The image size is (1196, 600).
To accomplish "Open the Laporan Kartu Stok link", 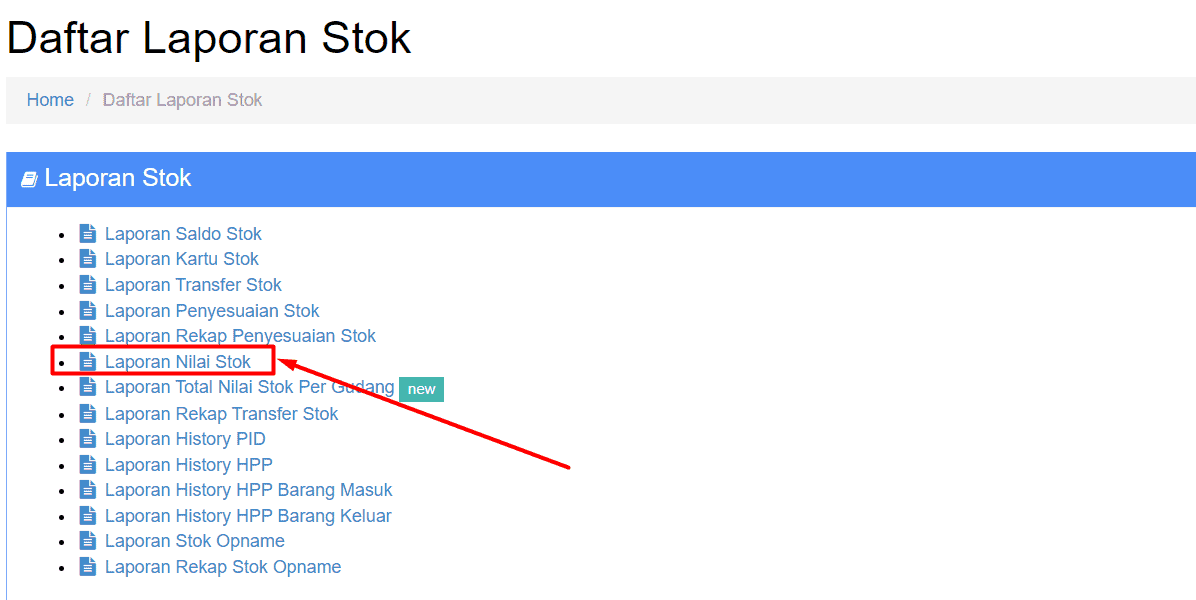I will [182, 259].
